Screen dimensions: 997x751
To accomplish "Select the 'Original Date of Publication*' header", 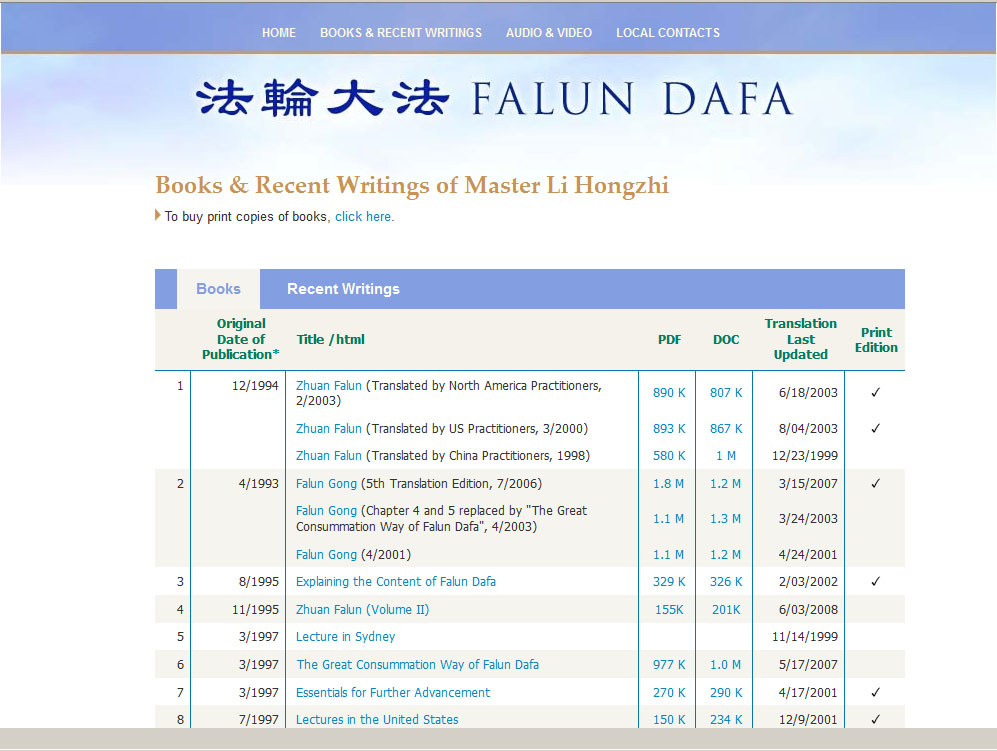I will point(240,339).
